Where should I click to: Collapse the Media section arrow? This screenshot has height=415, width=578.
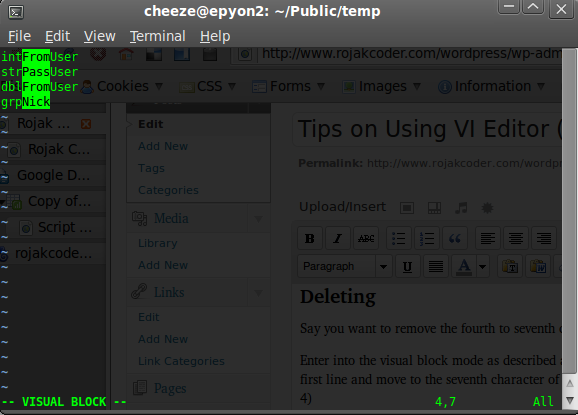[258, 219]
